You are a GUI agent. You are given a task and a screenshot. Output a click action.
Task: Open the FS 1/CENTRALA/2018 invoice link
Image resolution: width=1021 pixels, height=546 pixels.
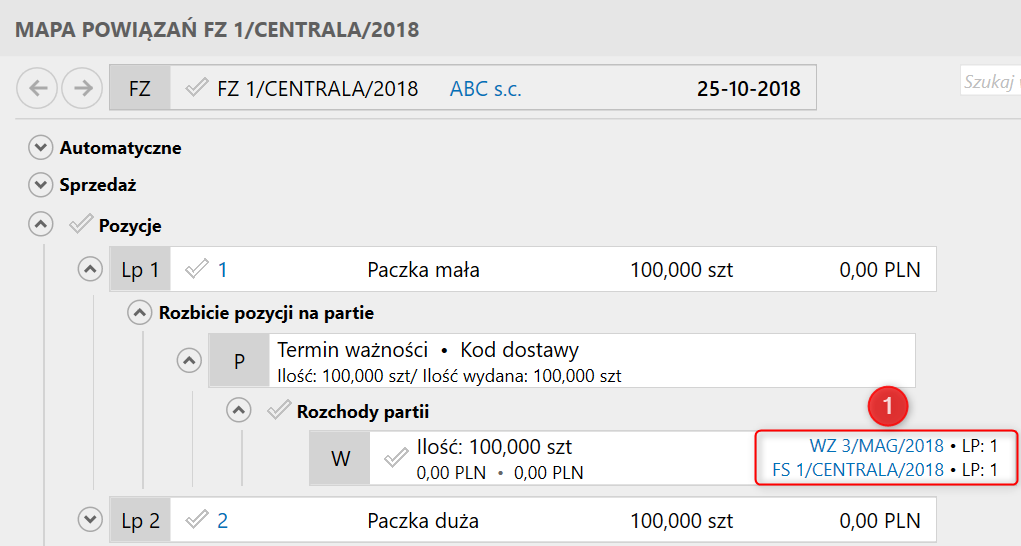coord(858,469)
